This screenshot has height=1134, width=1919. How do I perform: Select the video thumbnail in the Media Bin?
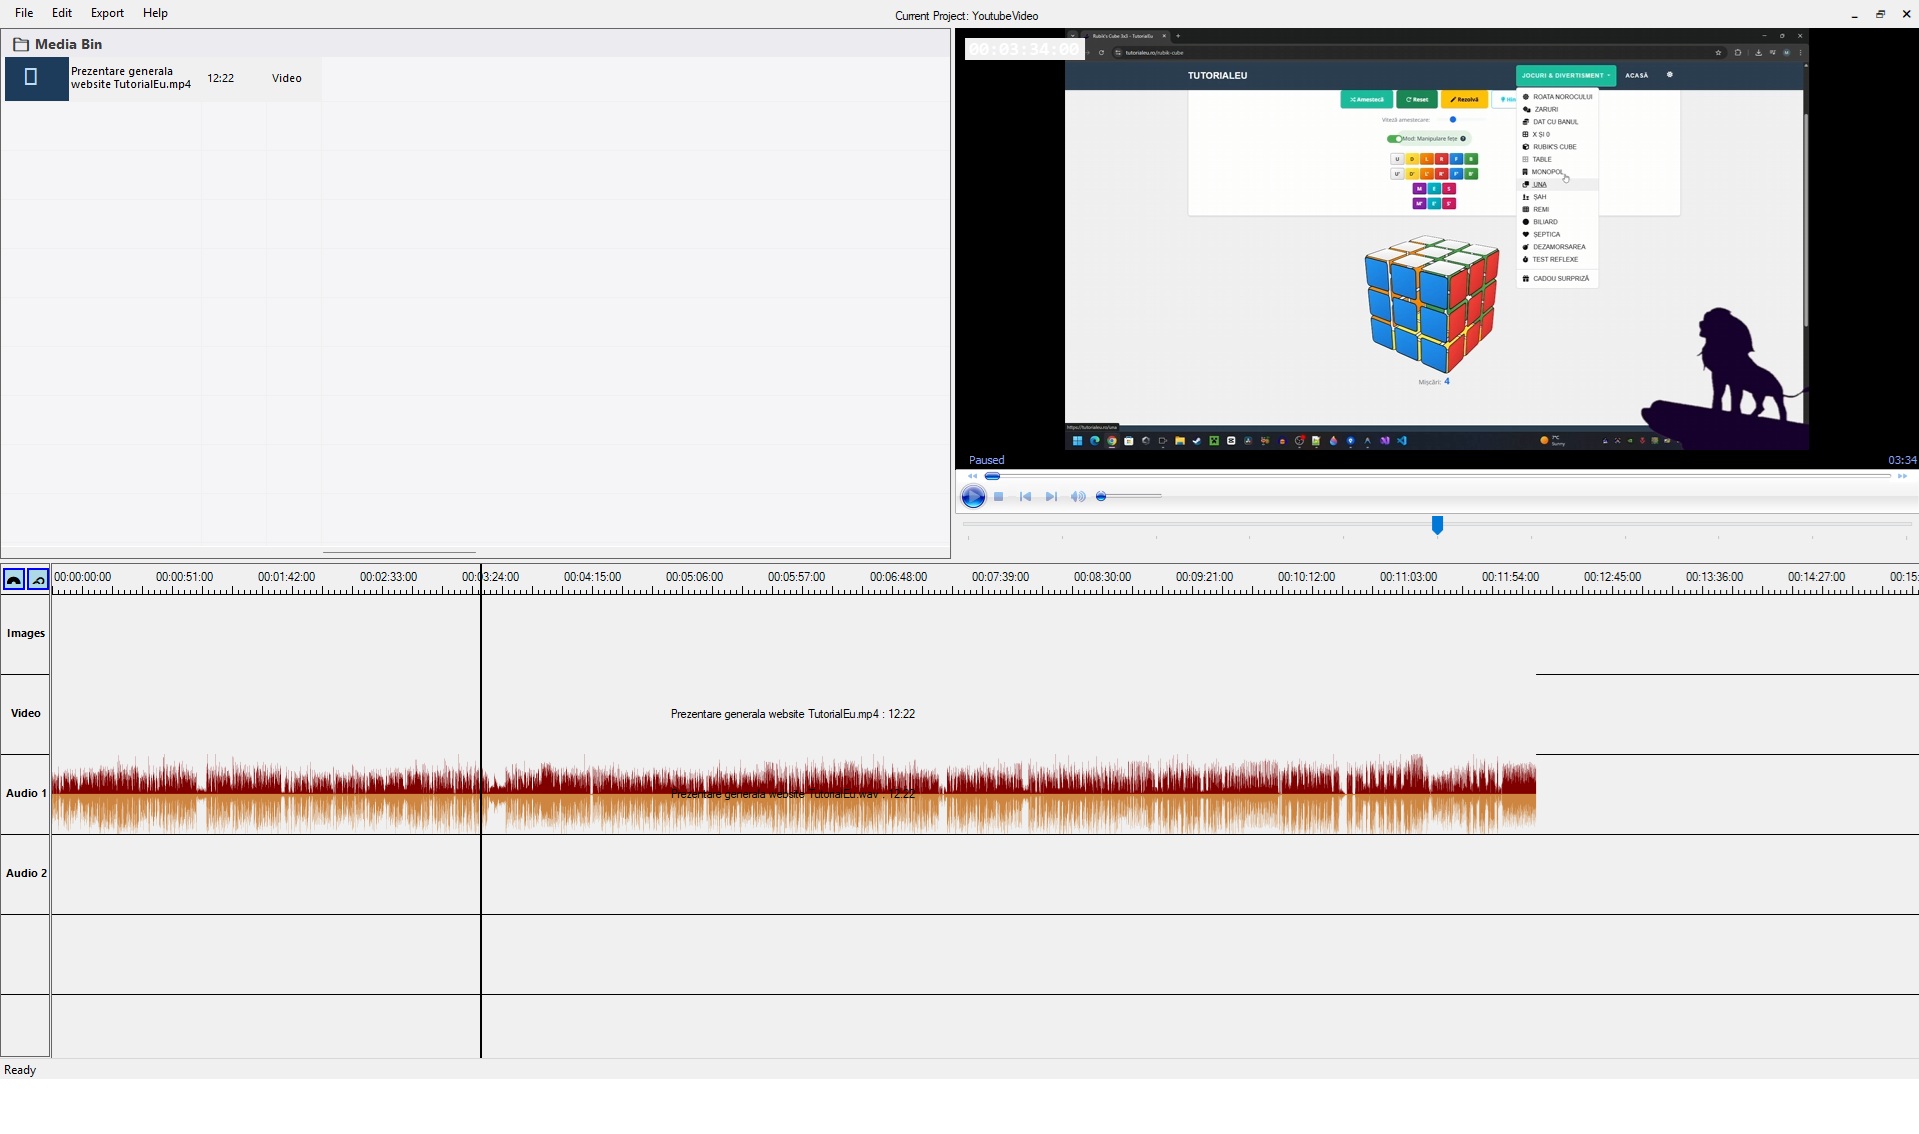(x=36, y=77)
